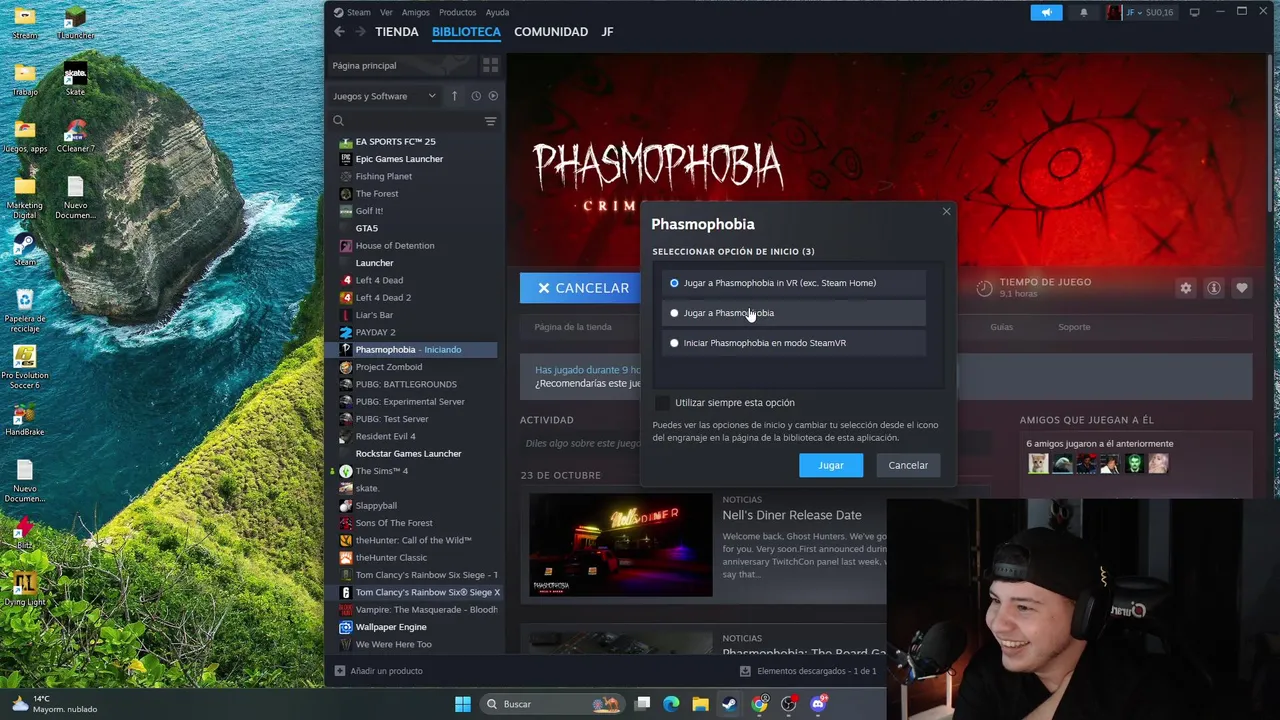The height and width of the screenshot is (720, 1280).
Task: Click 'Página principal' library home
Action: coord(364,65)
